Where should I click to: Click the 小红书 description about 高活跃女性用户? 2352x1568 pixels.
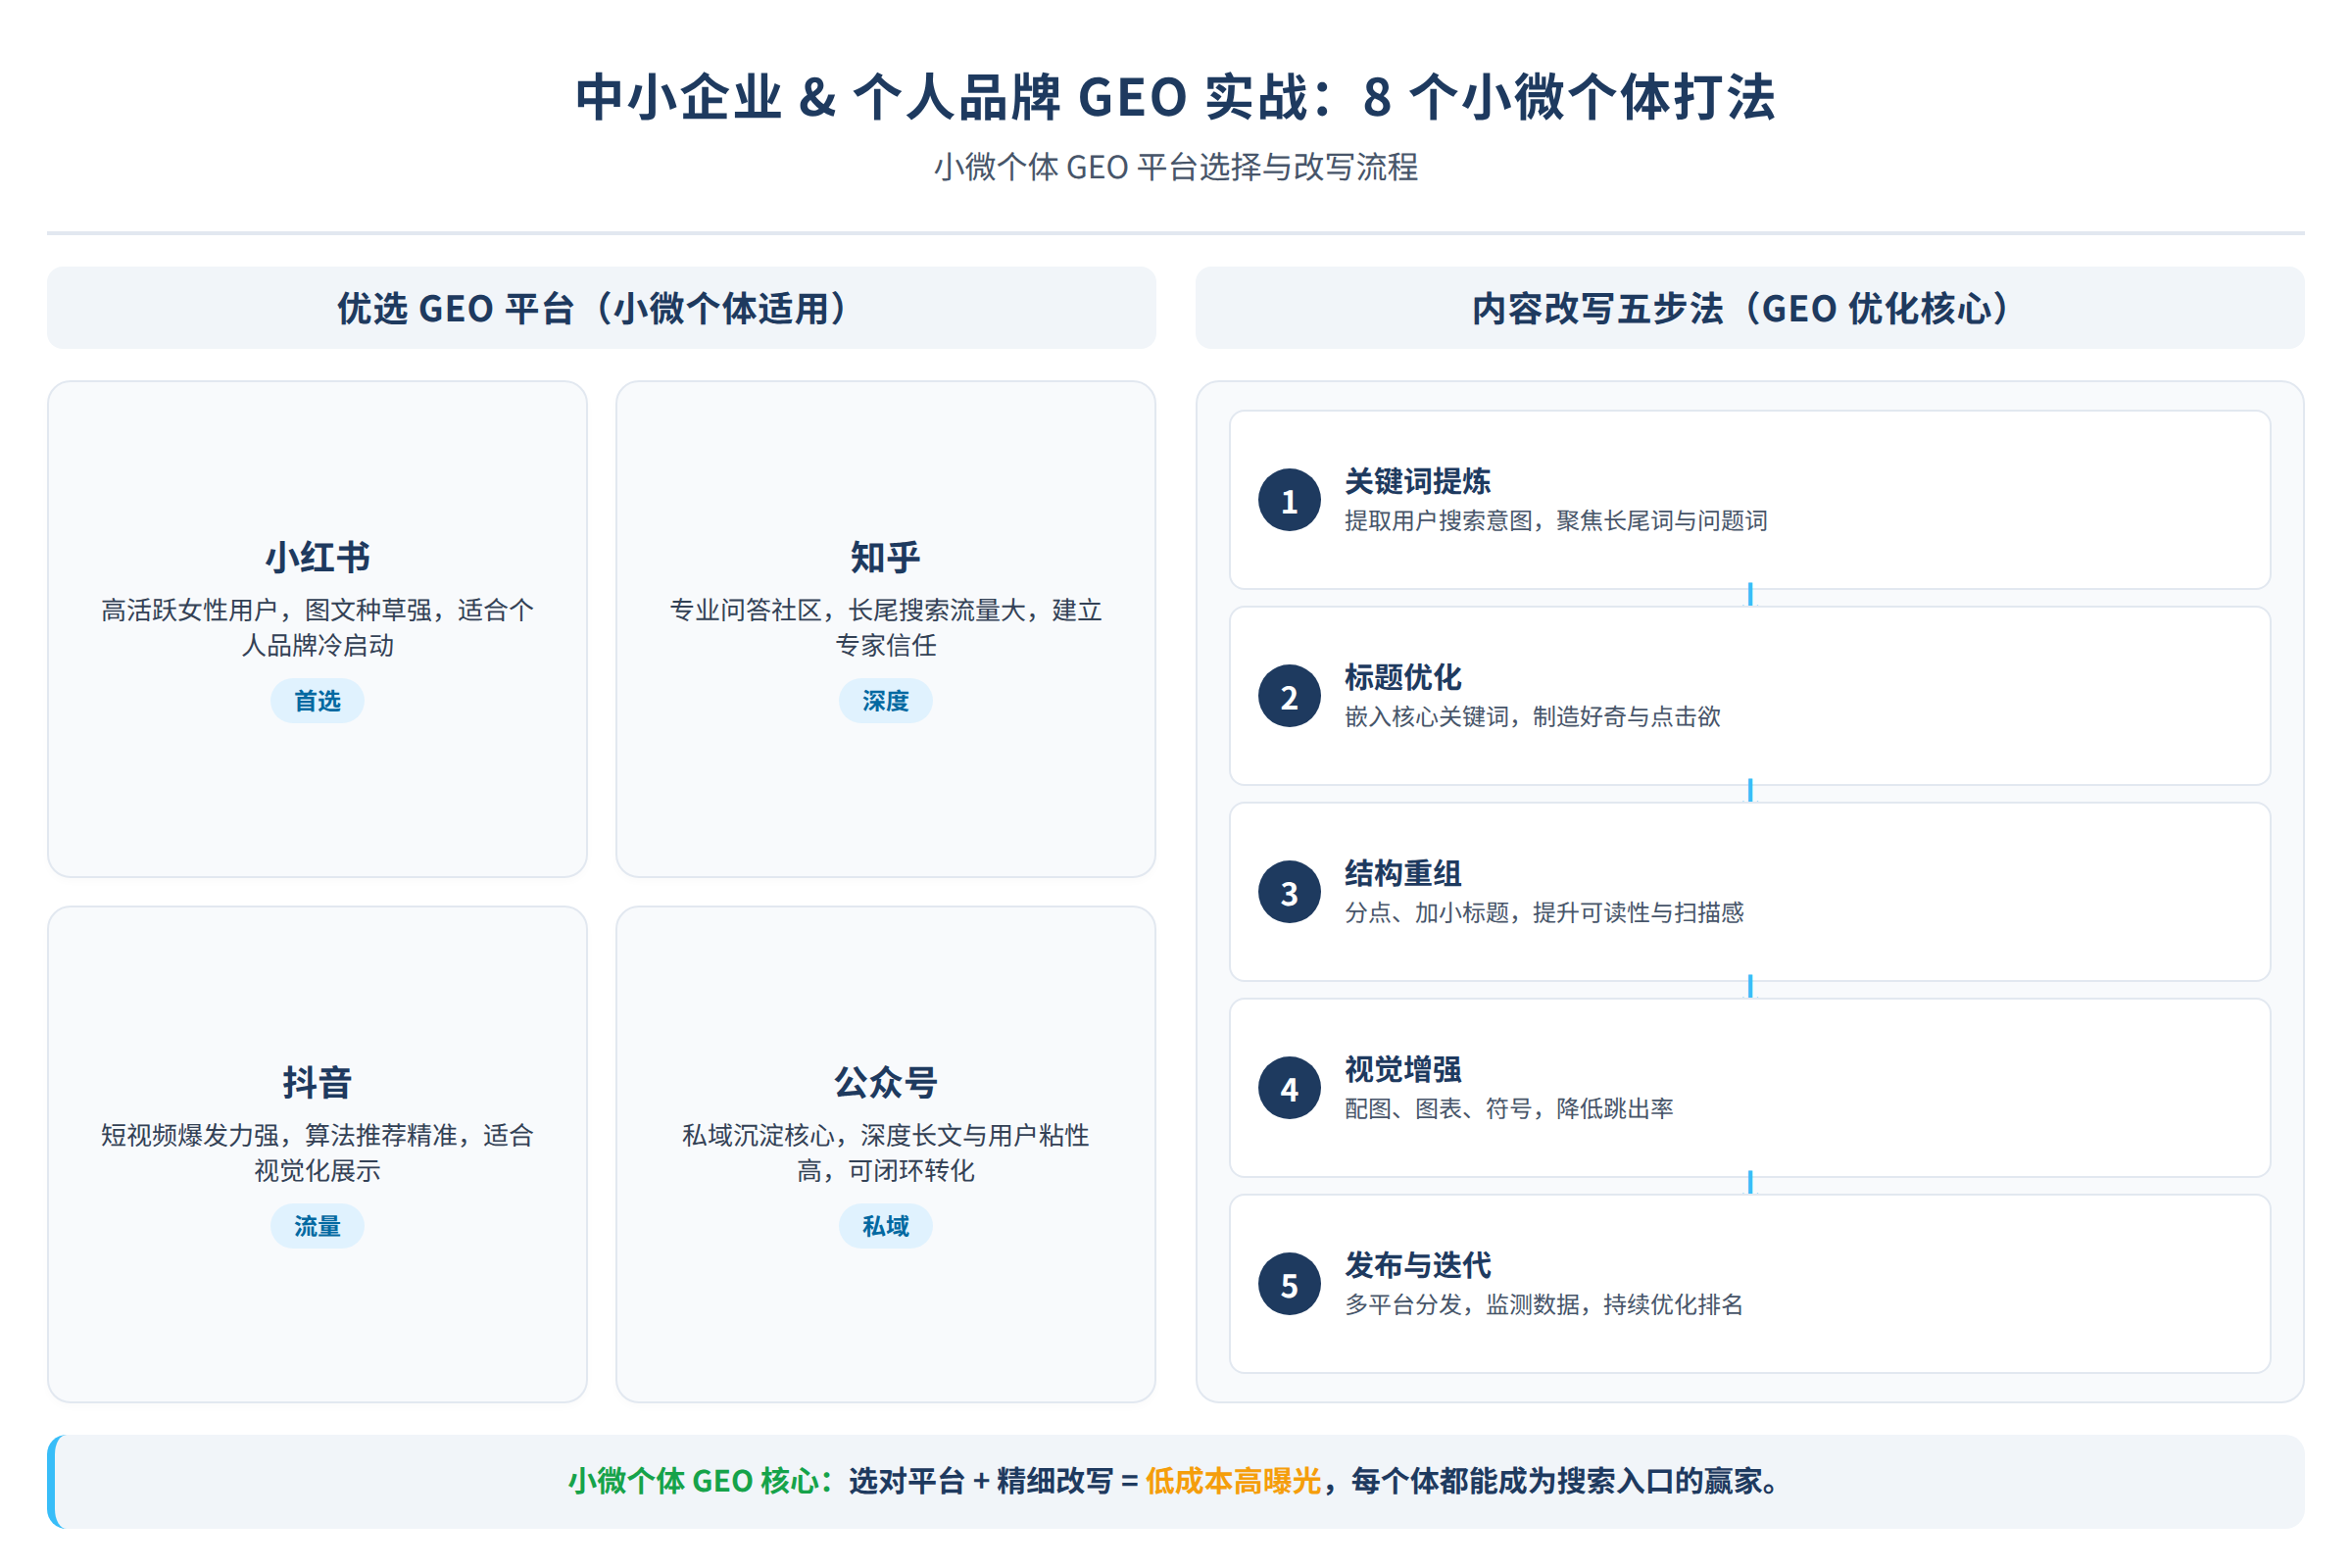click(317, 627)
